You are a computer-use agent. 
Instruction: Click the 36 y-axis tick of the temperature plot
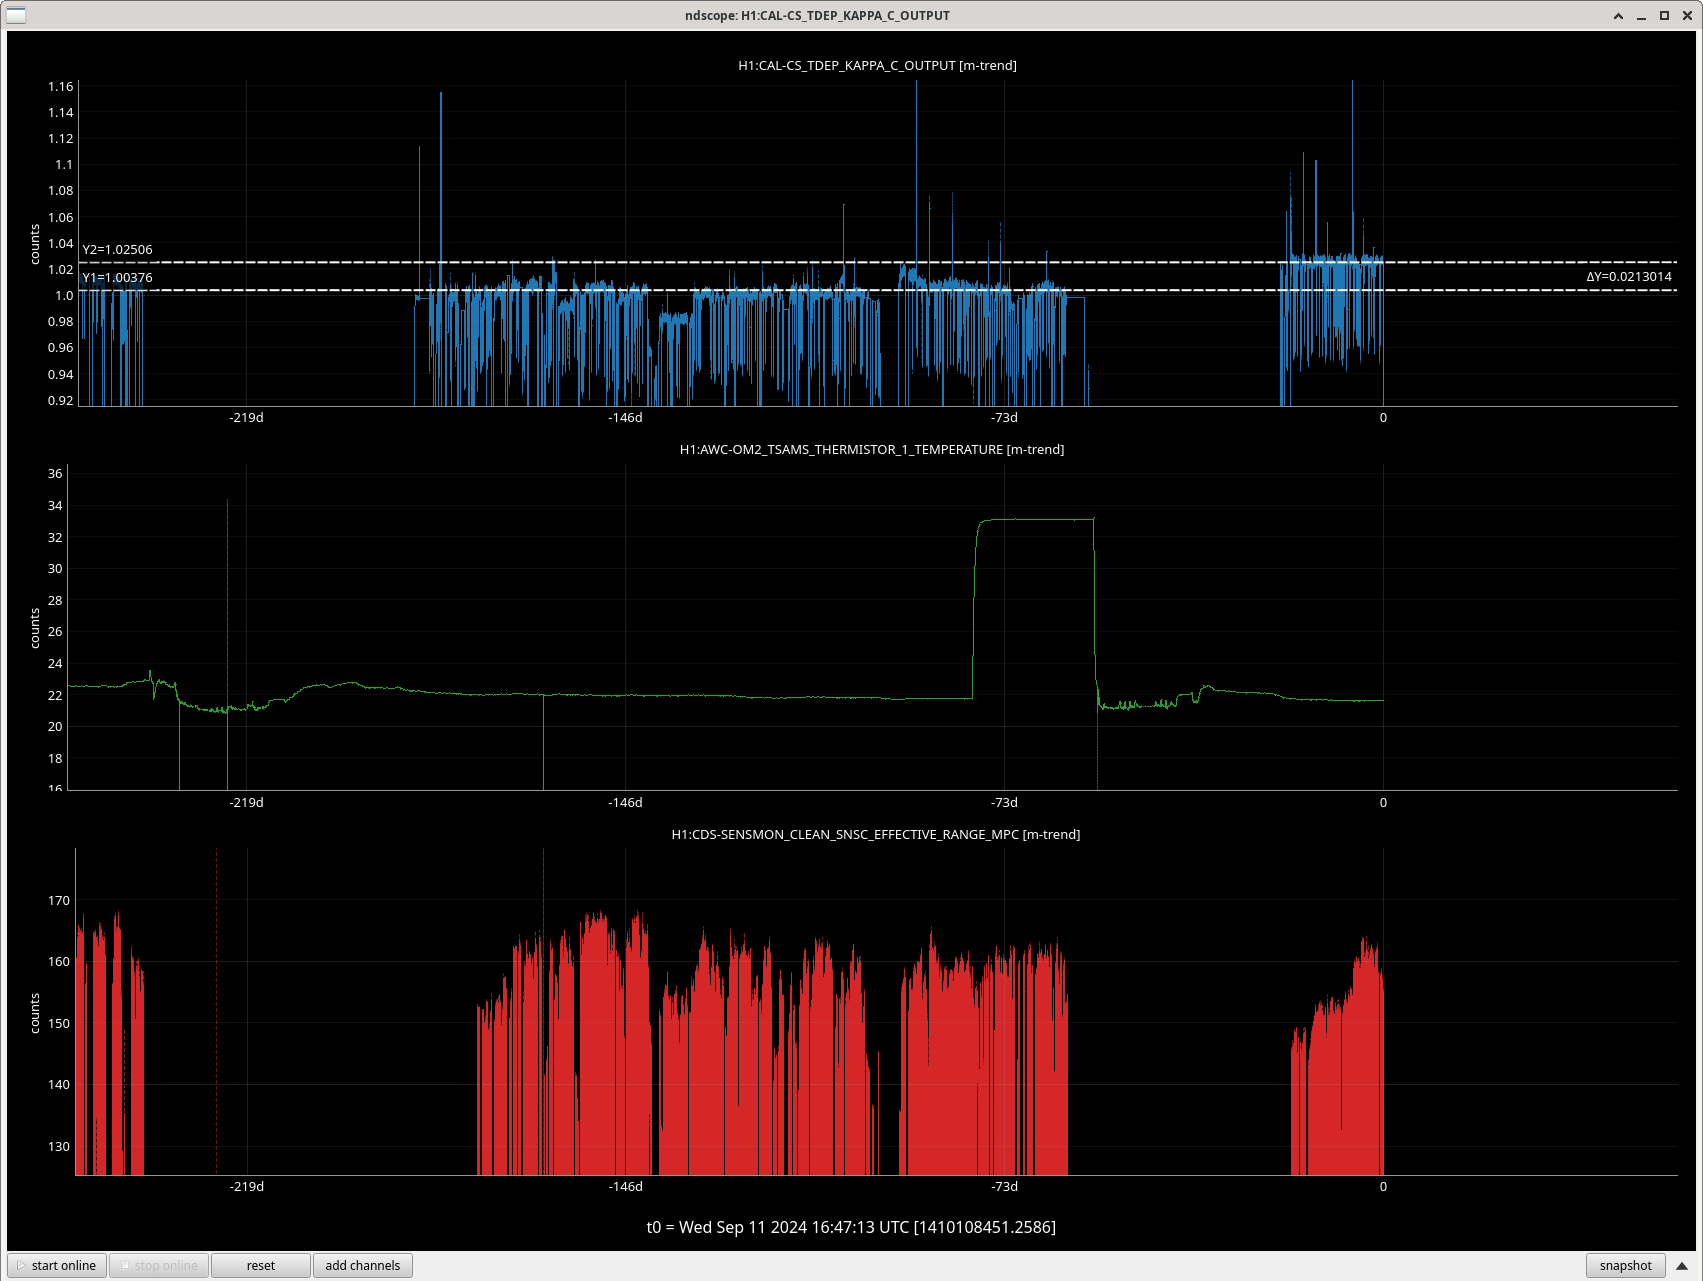(x=55, y=474)
